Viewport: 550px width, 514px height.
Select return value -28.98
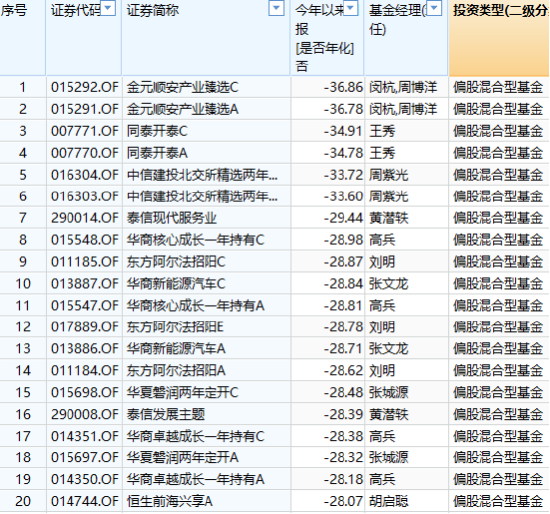343,240
